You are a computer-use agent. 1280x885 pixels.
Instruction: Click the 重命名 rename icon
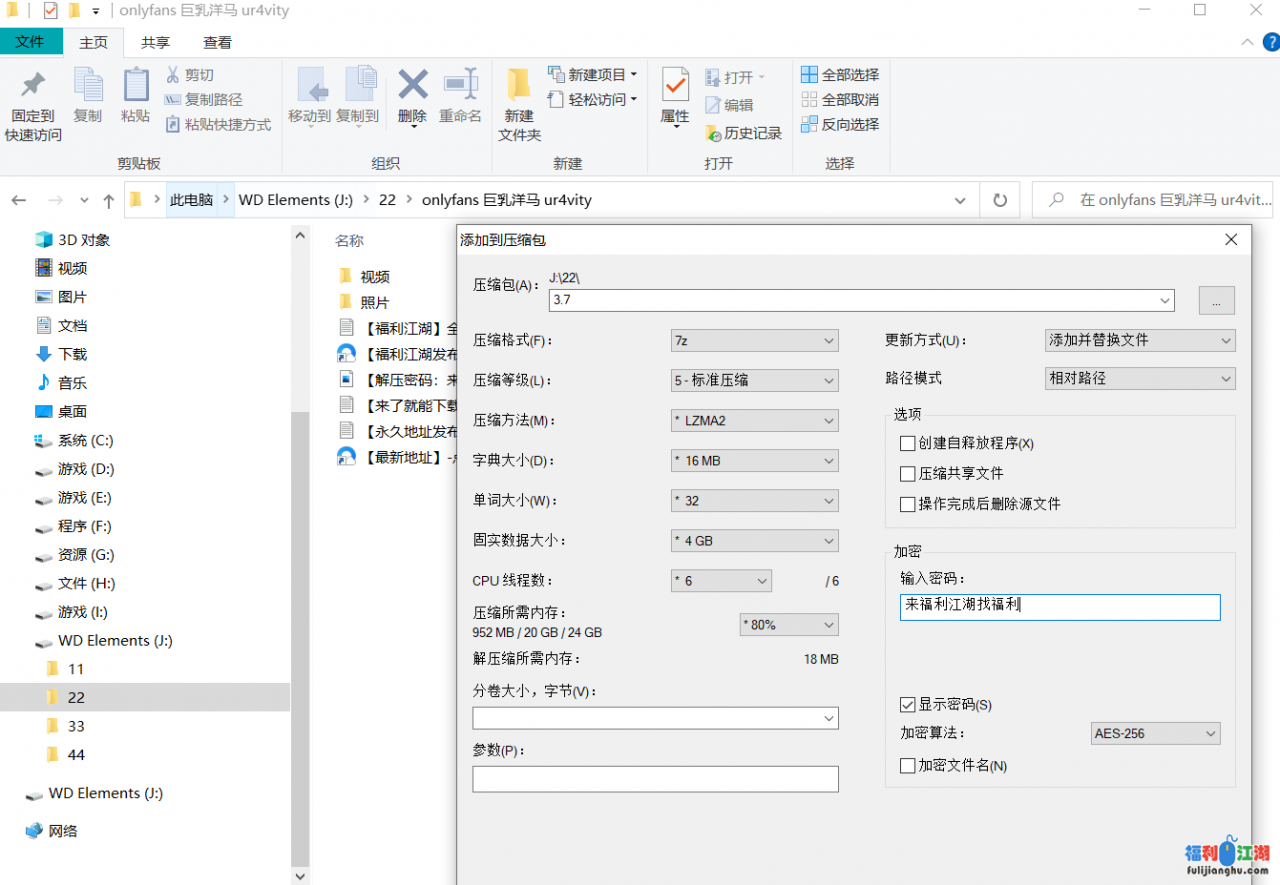coord(460,86)
